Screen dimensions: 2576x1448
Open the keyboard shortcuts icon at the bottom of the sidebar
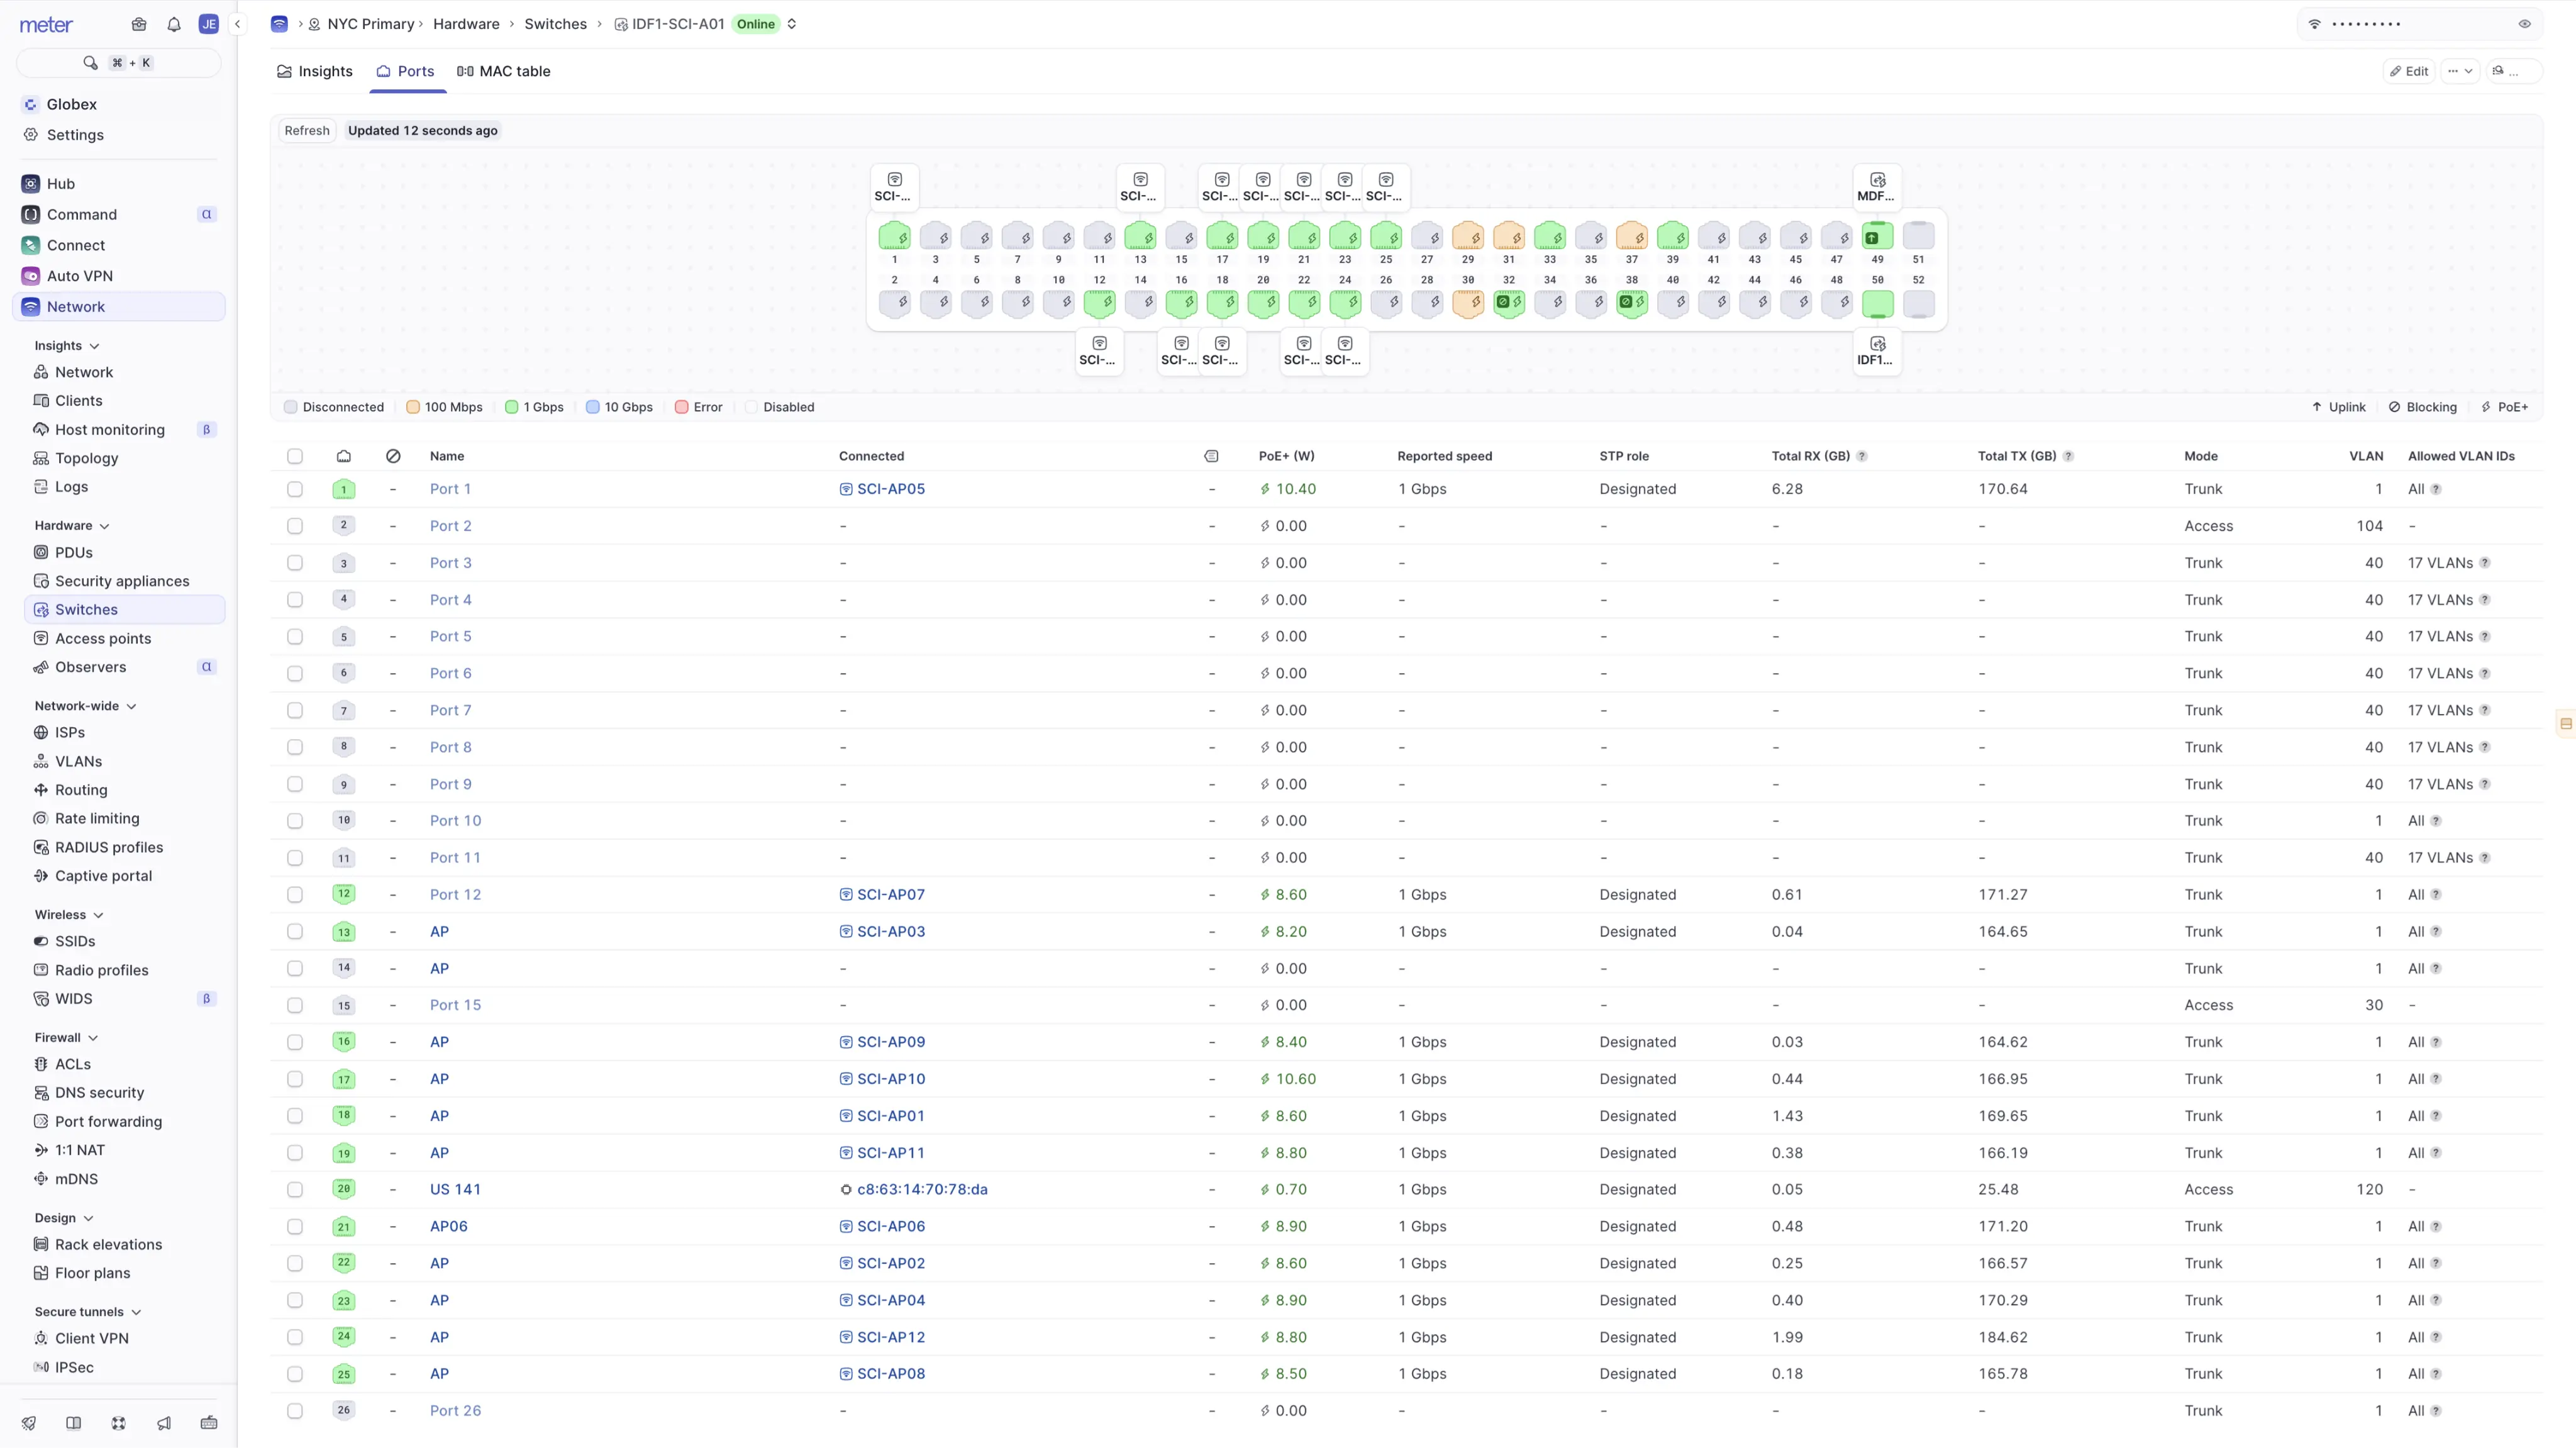209,1423
